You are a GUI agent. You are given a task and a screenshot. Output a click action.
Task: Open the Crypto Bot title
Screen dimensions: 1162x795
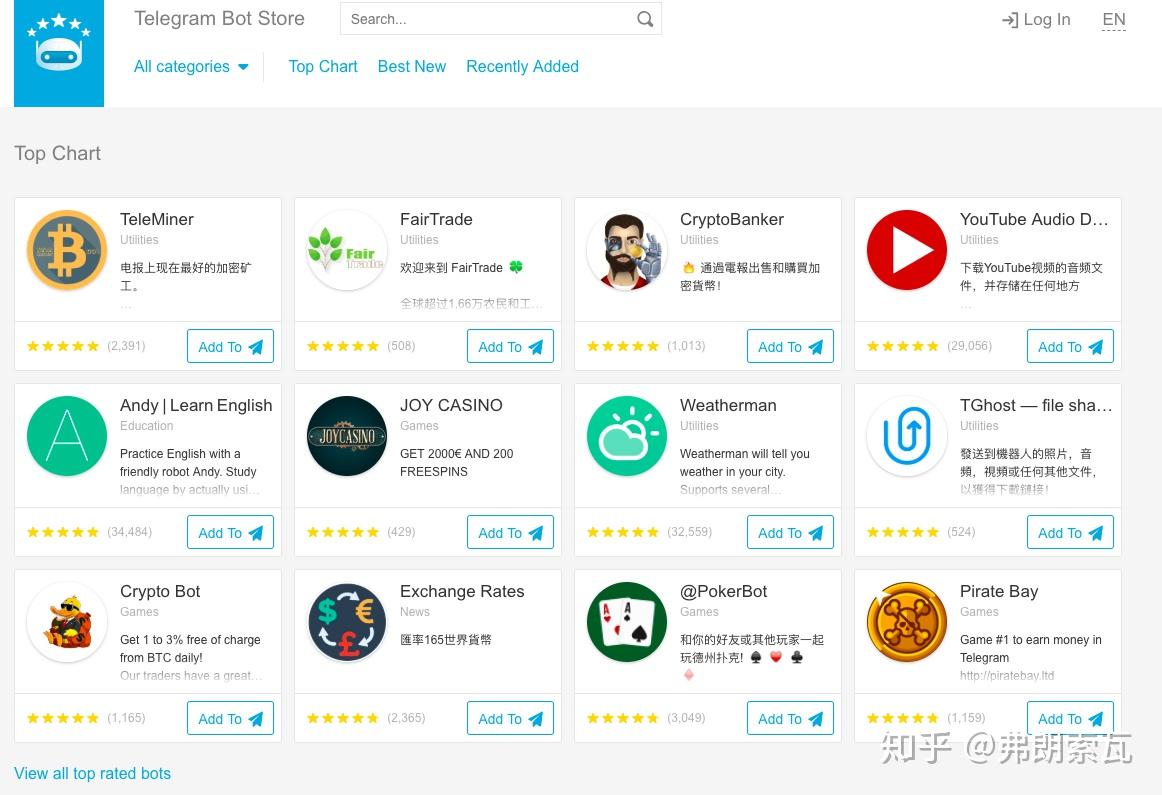(160, 591)
